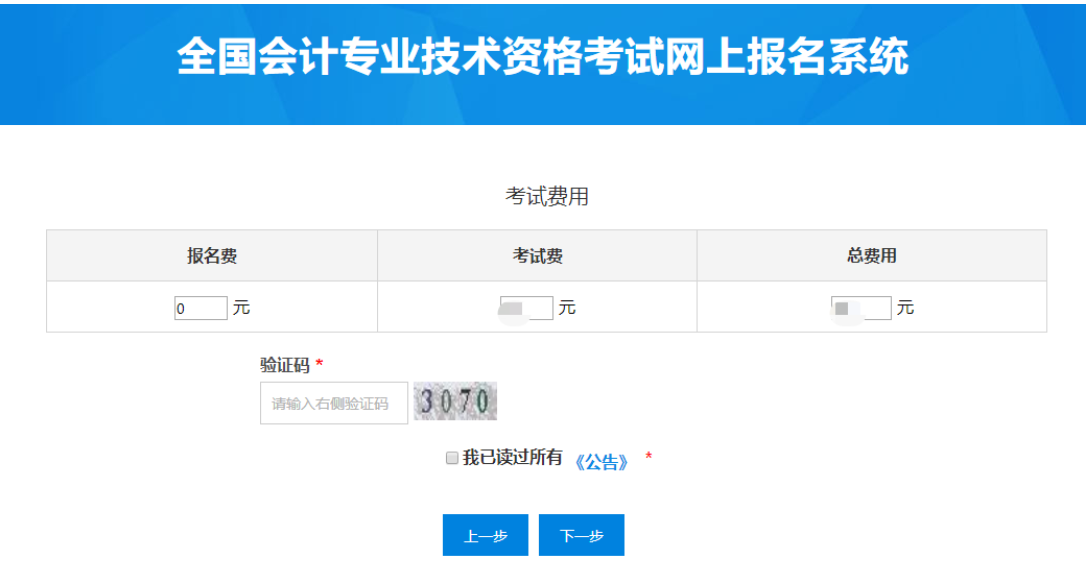The image size is (1089, 577).
Task: Tick the 我已读过所有 checkbox
Action: pyautogui.click(x=452, y=458)
